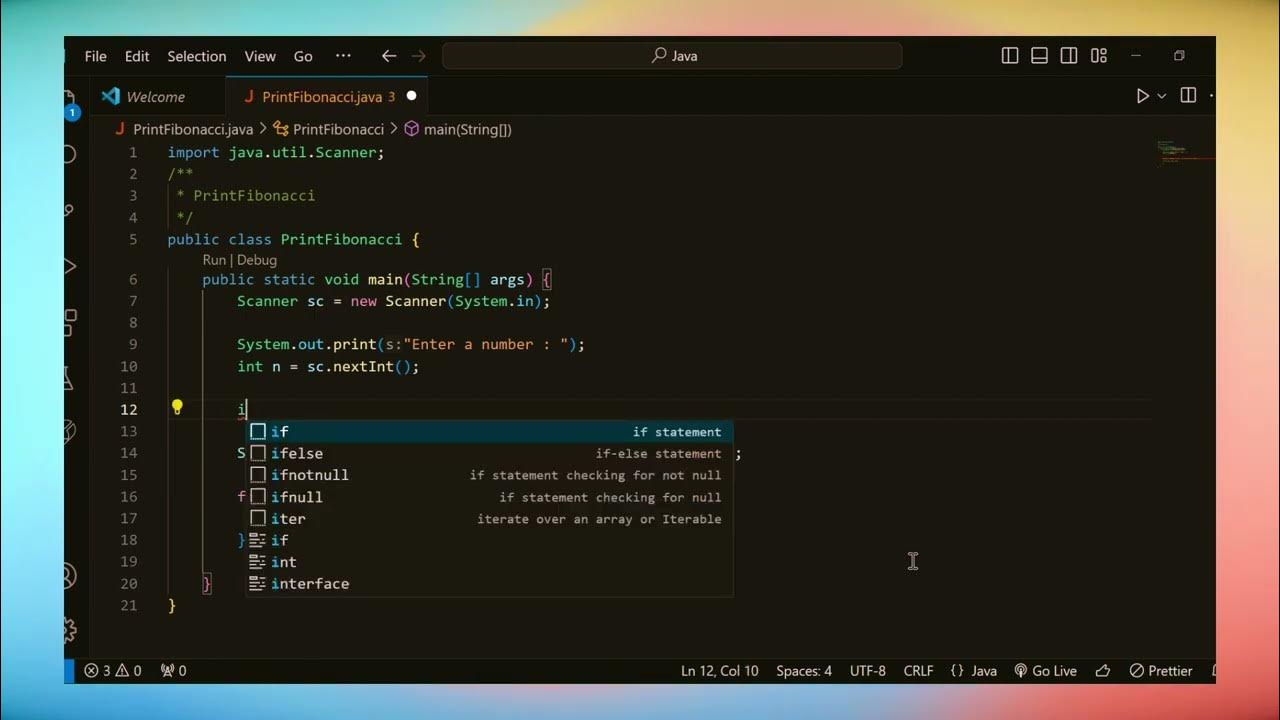Expand the overflow menu with three dots

[343, 56]
